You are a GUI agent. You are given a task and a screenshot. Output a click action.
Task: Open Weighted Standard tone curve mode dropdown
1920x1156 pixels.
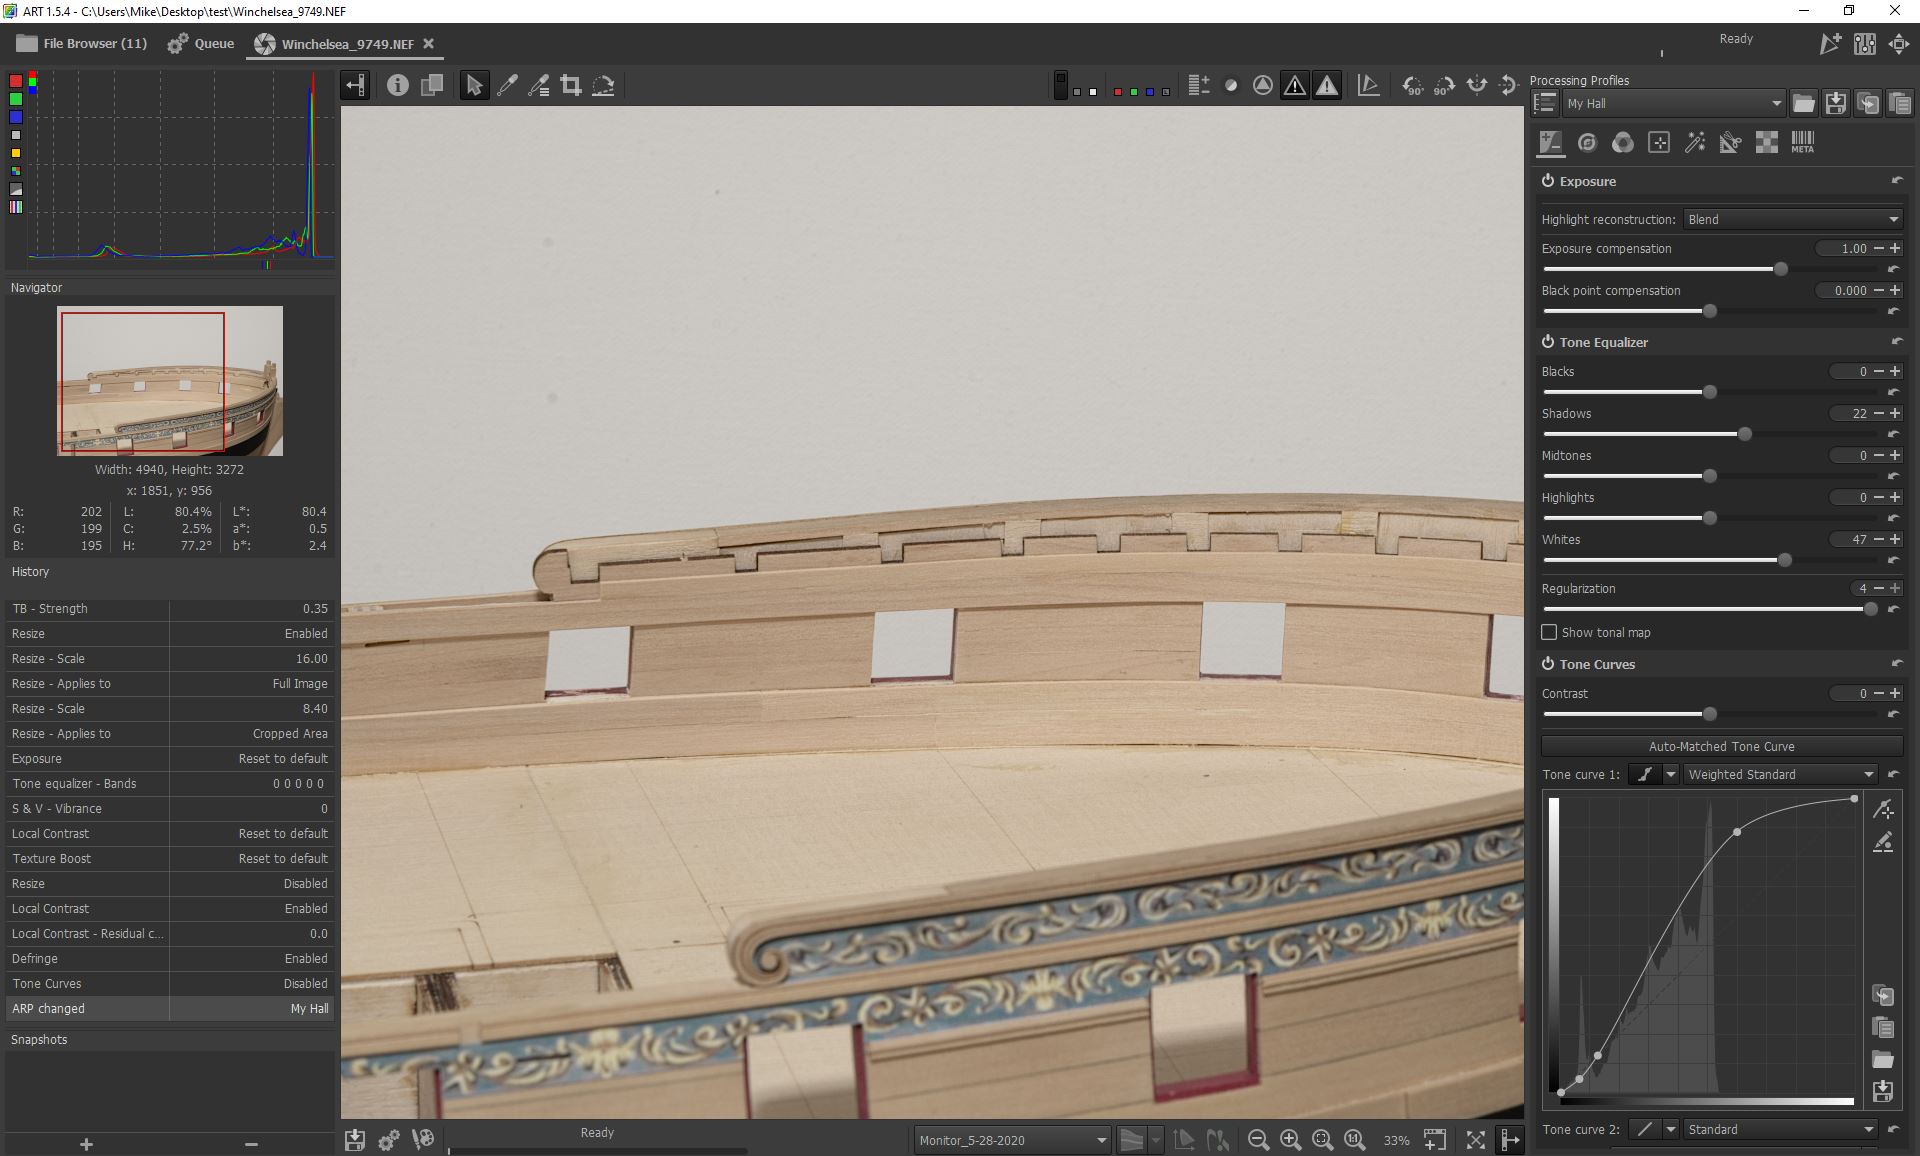click(1780, 774)
